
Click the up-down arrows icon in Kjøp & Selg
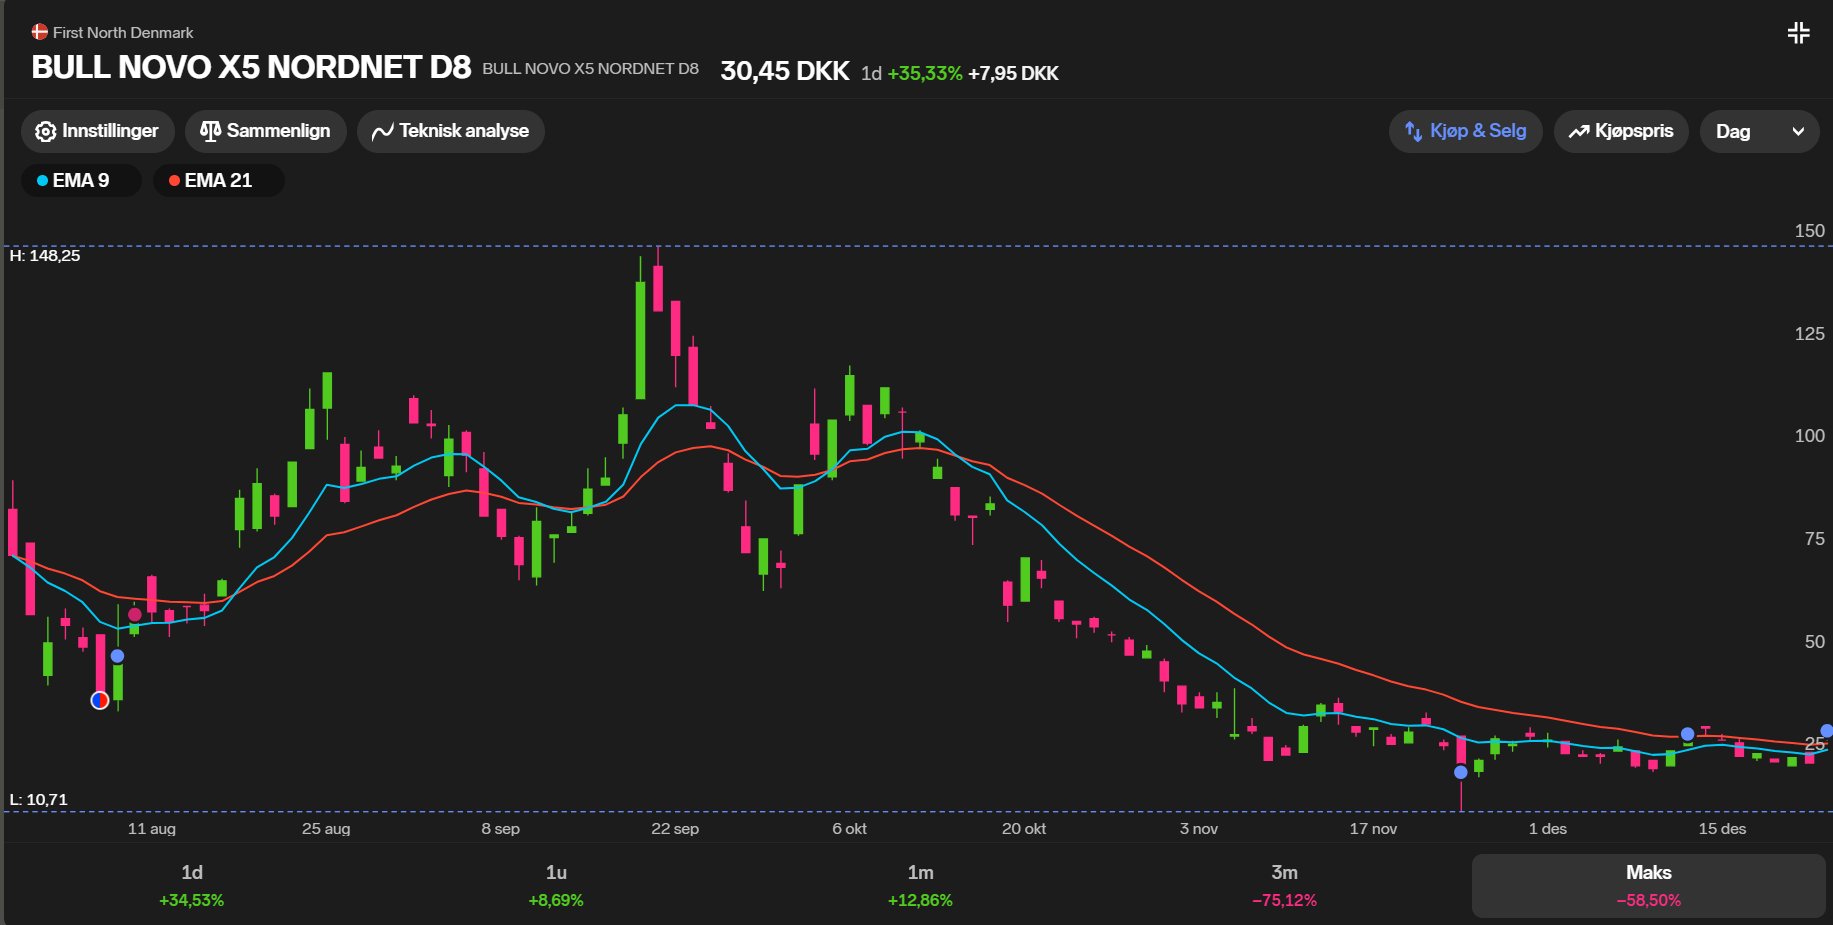[1413, 132]
